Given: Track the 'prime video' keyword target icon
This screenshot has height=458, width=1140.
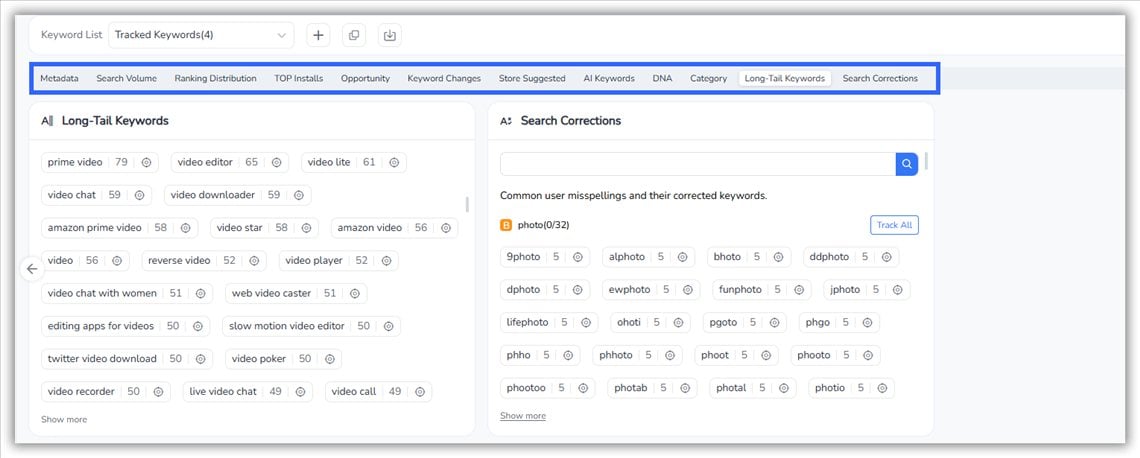Looking at the screenshot, I should click(146, 163).
